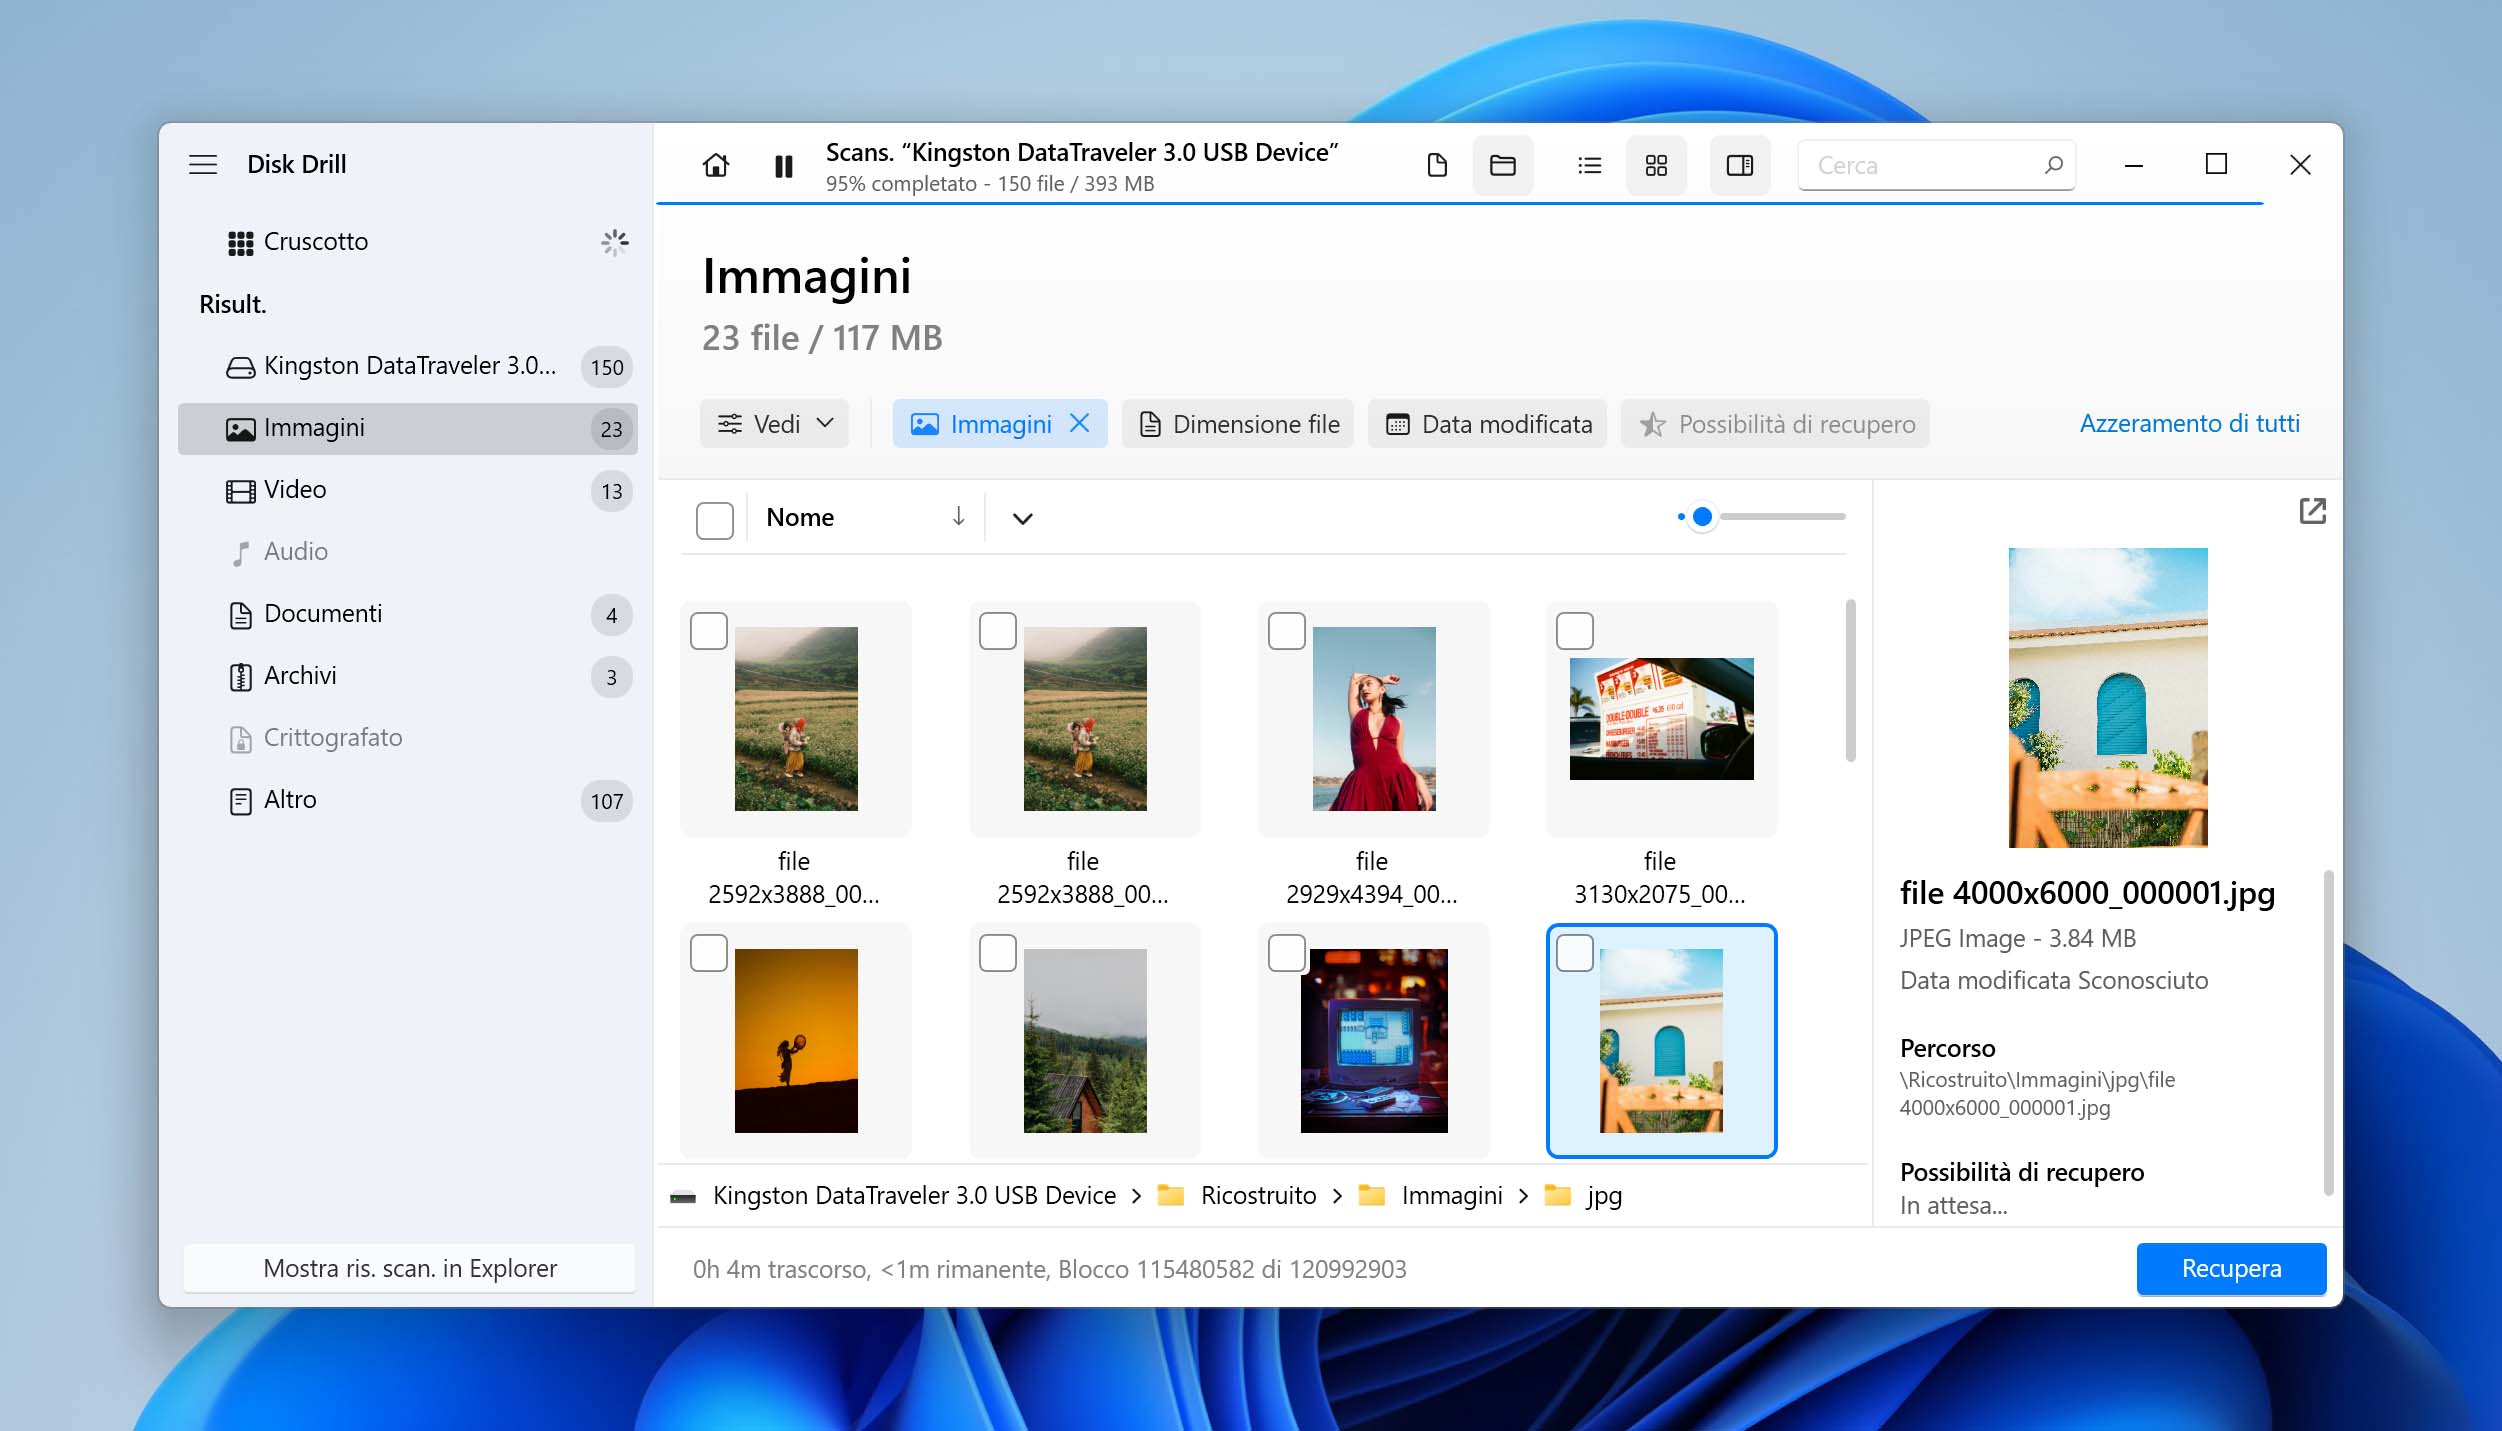The image size is (2502, 1431).
Task: Select Altro category in sidebar
Action: (x=408, y=800)
